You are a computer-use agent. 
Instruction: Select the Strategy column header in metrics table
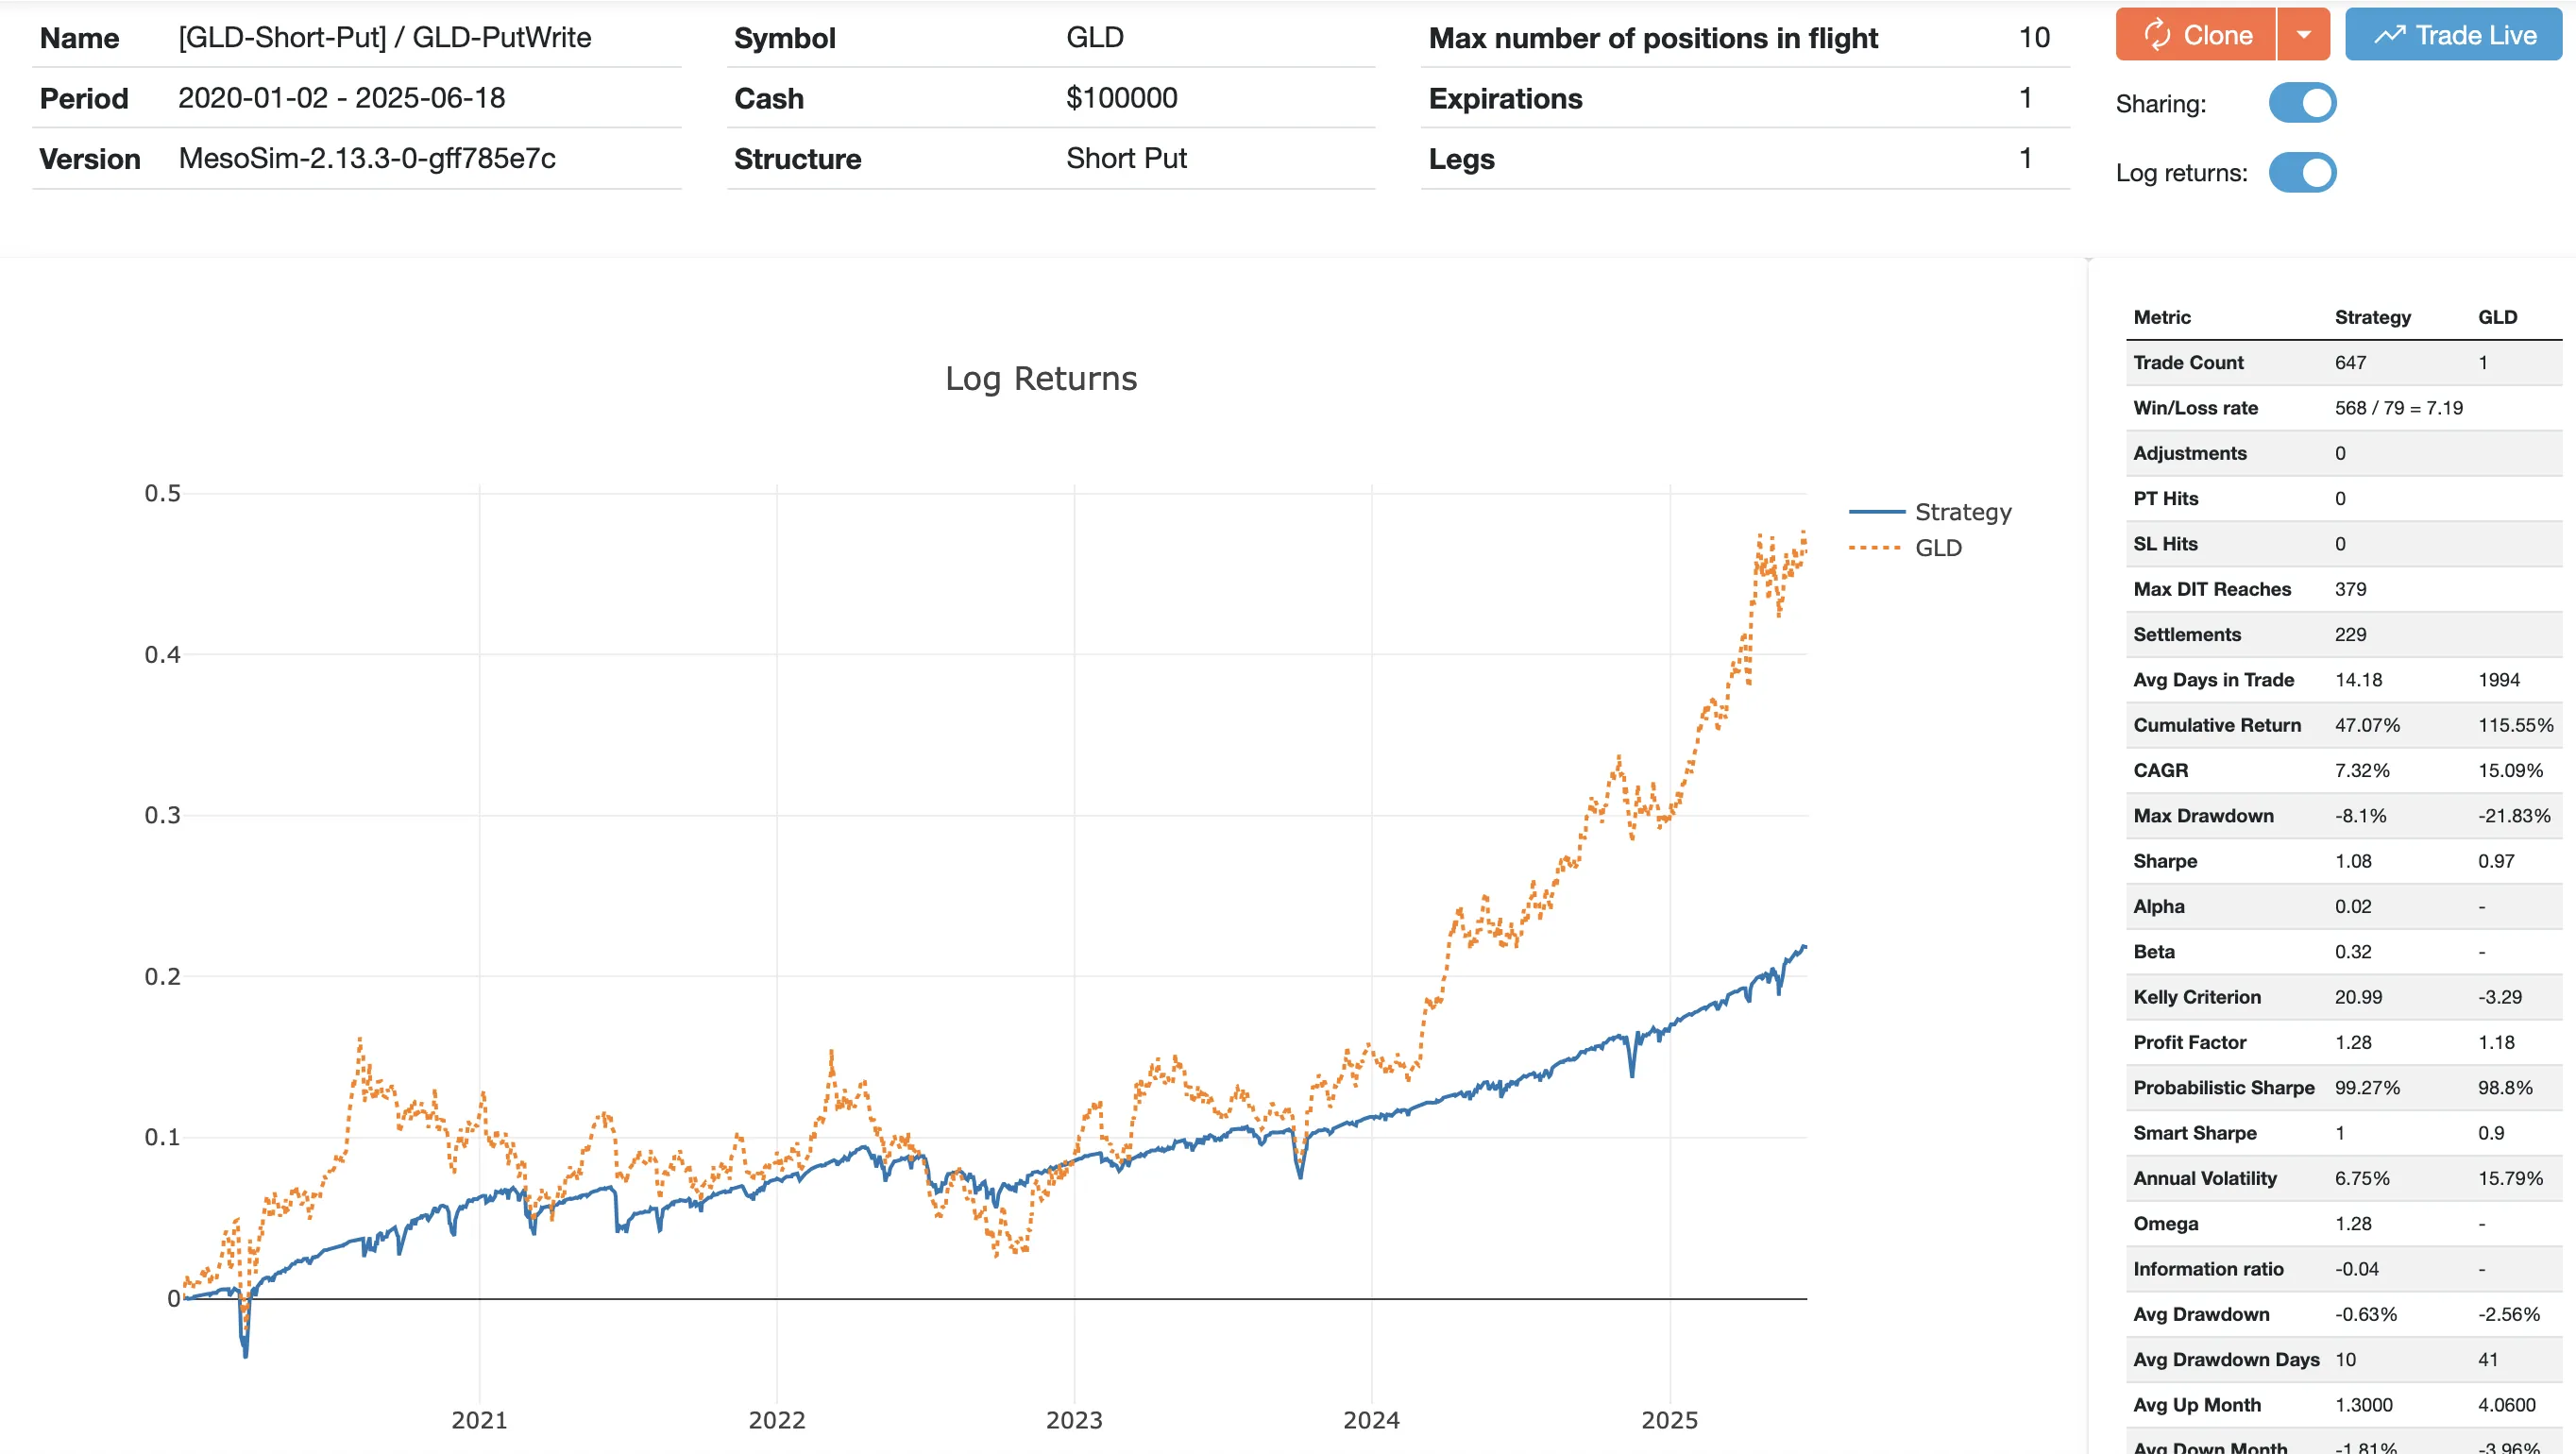point(2372,317)
